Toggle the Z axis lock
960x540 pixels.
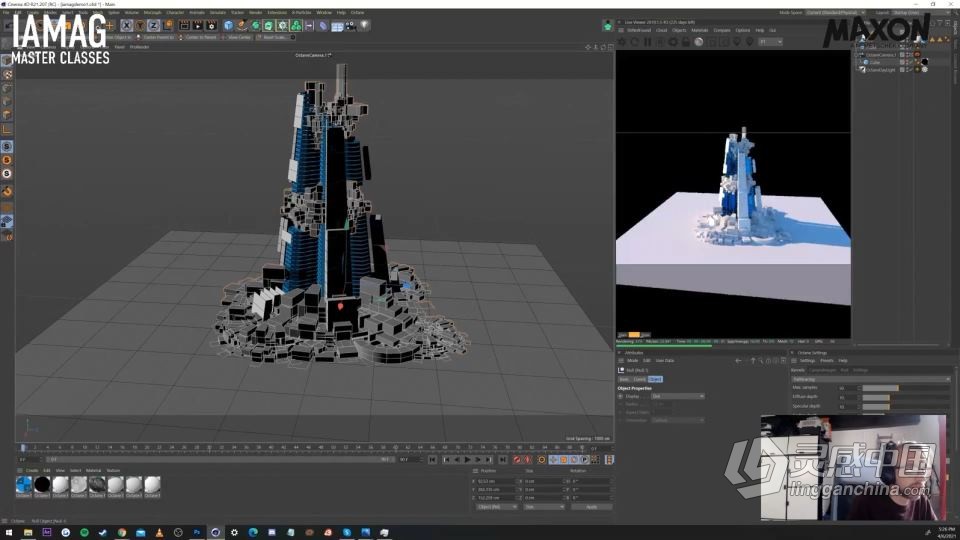point(153,25)
